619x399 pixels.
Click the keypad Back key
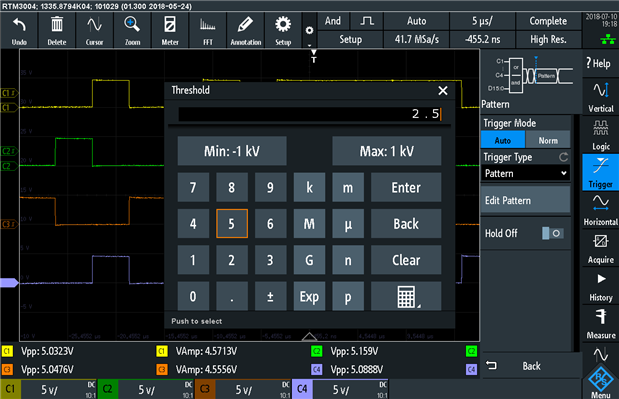[406, 224]
